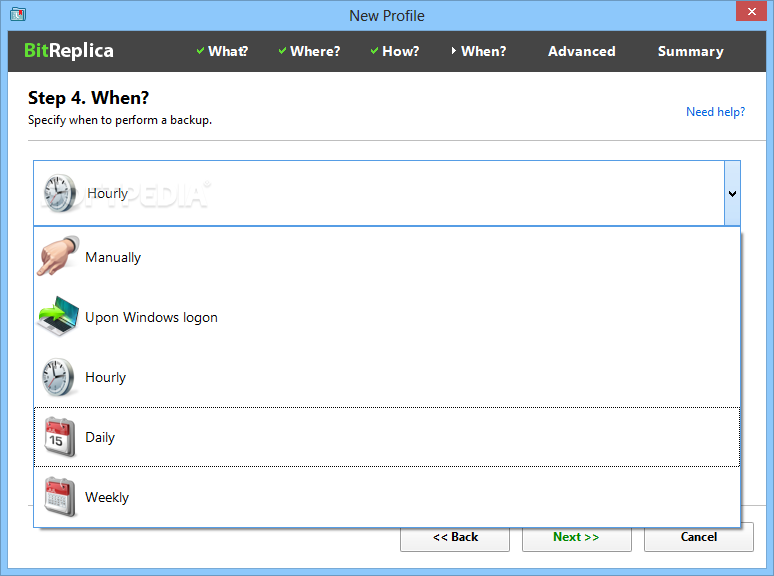Click the << Back button

click(x=455, y=537)
